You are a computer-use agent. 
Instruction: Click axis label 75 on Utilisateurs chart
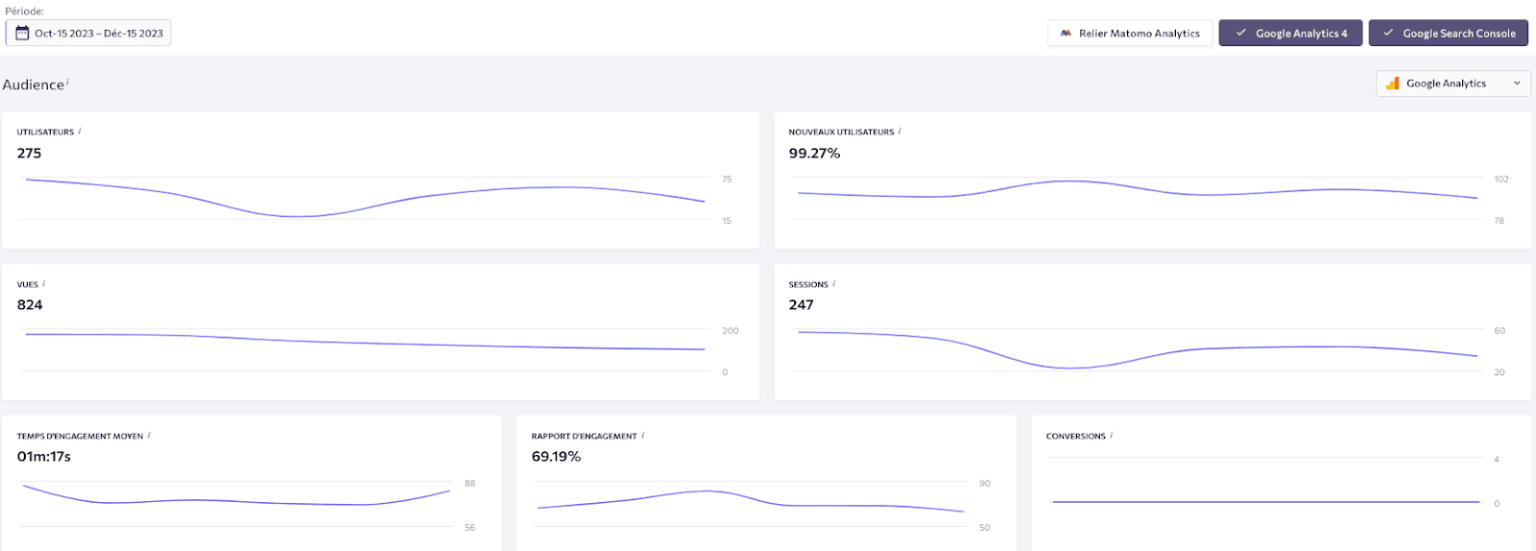pyautogui.click(x=727, y=179)
